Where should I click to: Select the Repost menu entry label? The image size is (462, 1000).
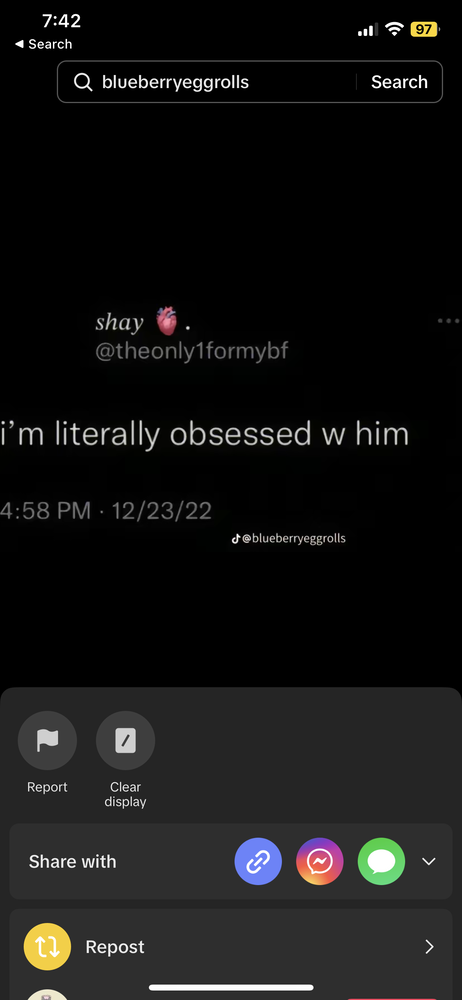click(x=115, y=947)
